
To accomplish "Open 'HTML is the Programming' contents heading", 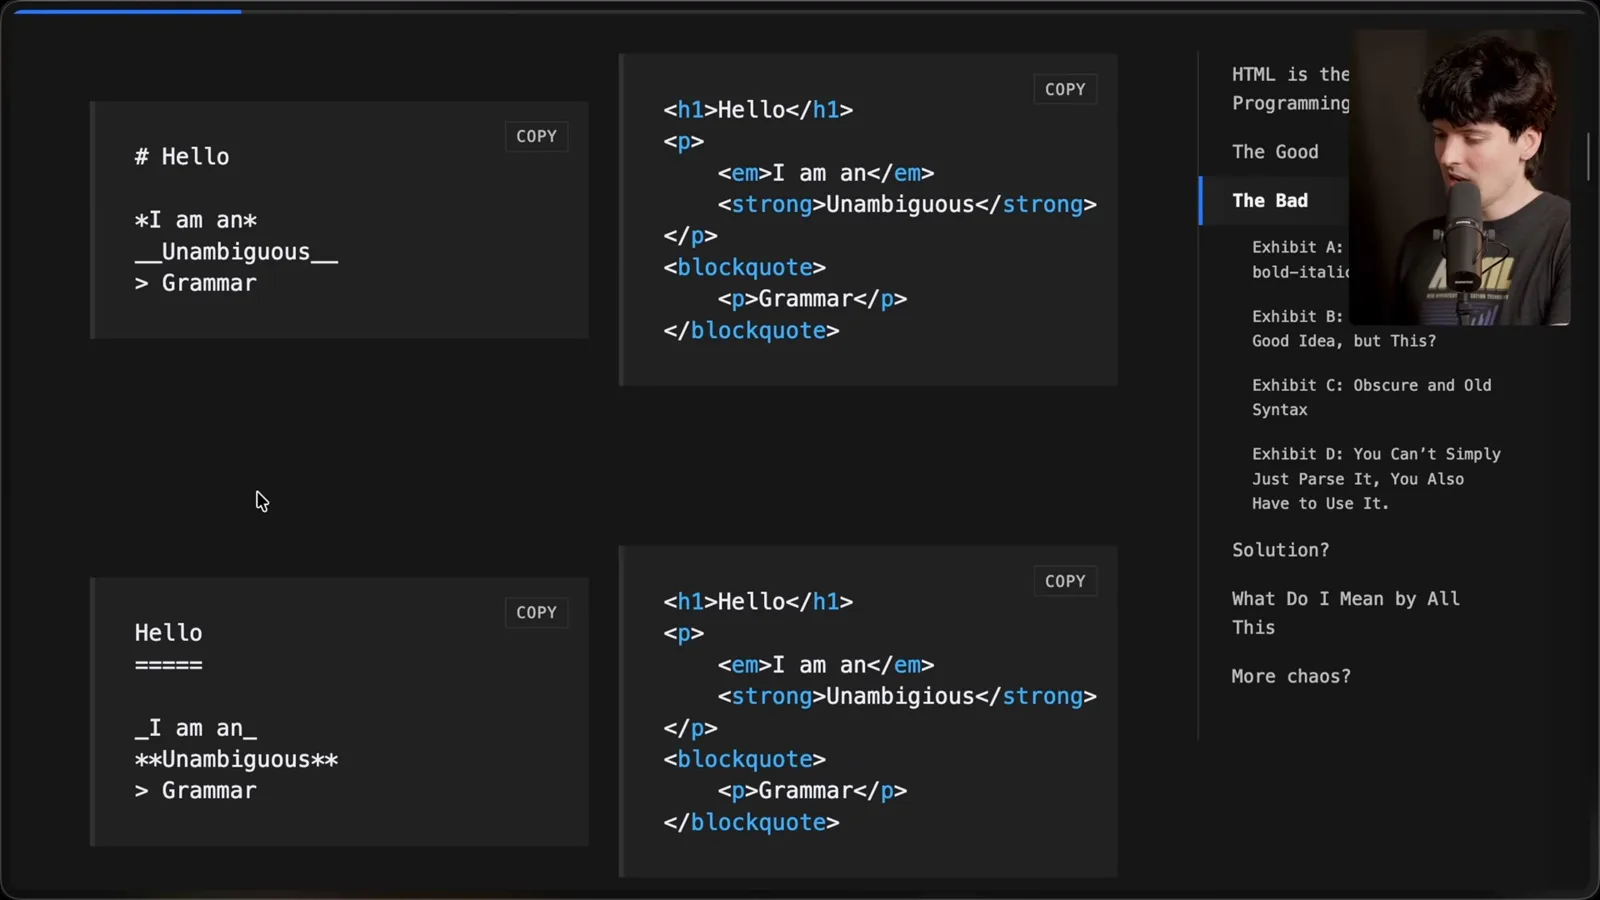I will pos(1291,88).
